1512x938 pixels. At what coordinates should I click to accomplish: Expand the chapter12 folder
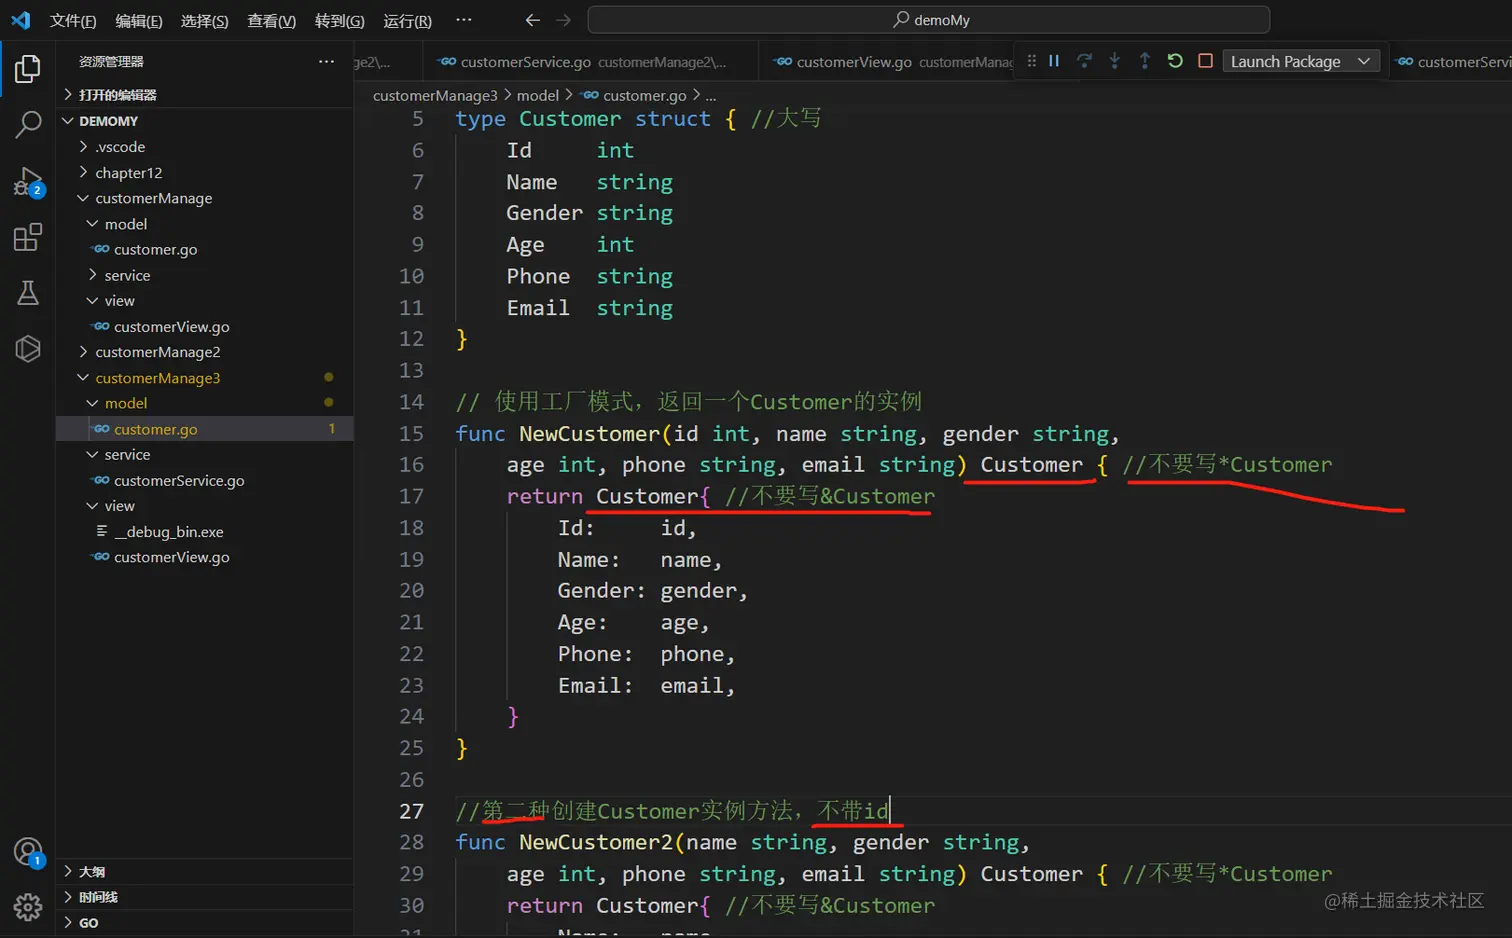coord(128,173)
